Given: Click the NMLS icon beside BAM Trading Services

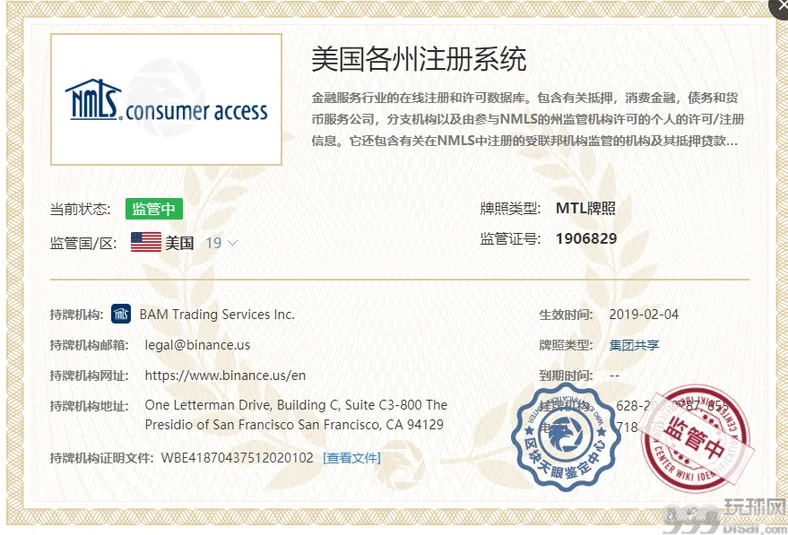Looking at the screenshot, I should 121,314.
